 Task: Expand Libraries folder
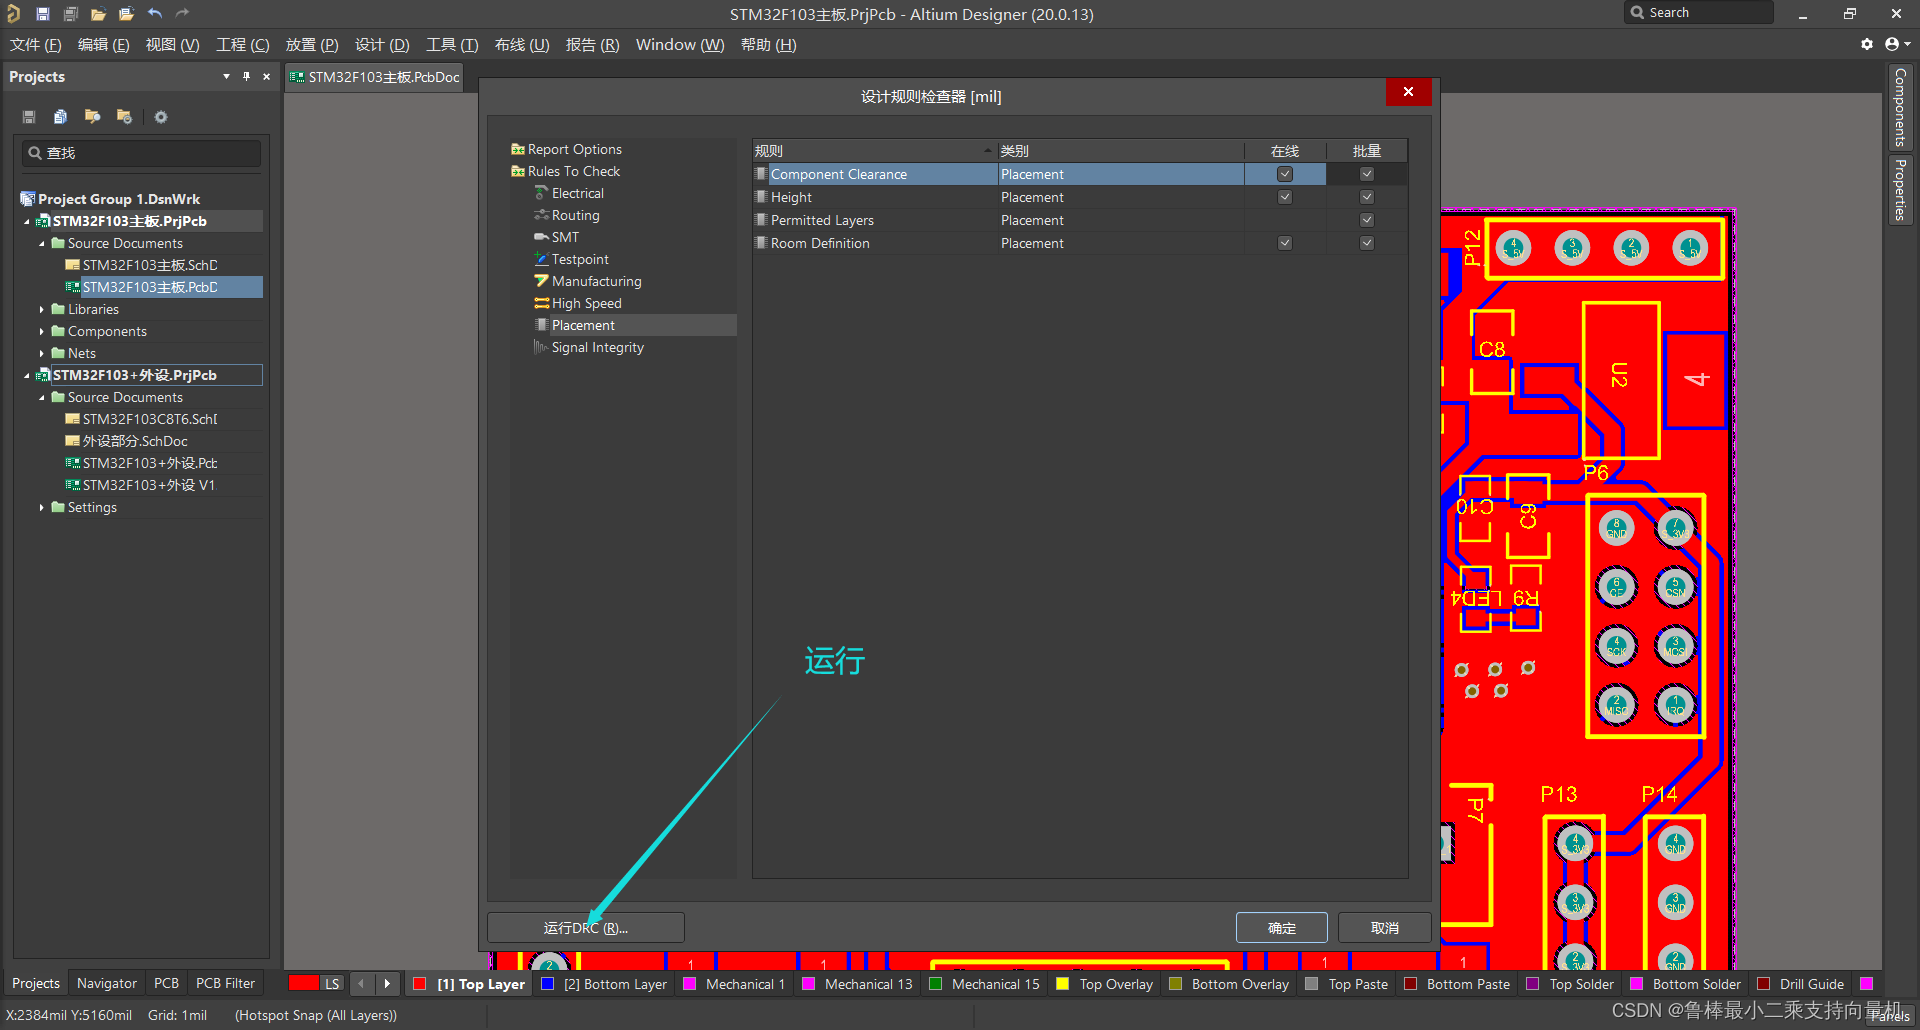click(x=42, y=309)
